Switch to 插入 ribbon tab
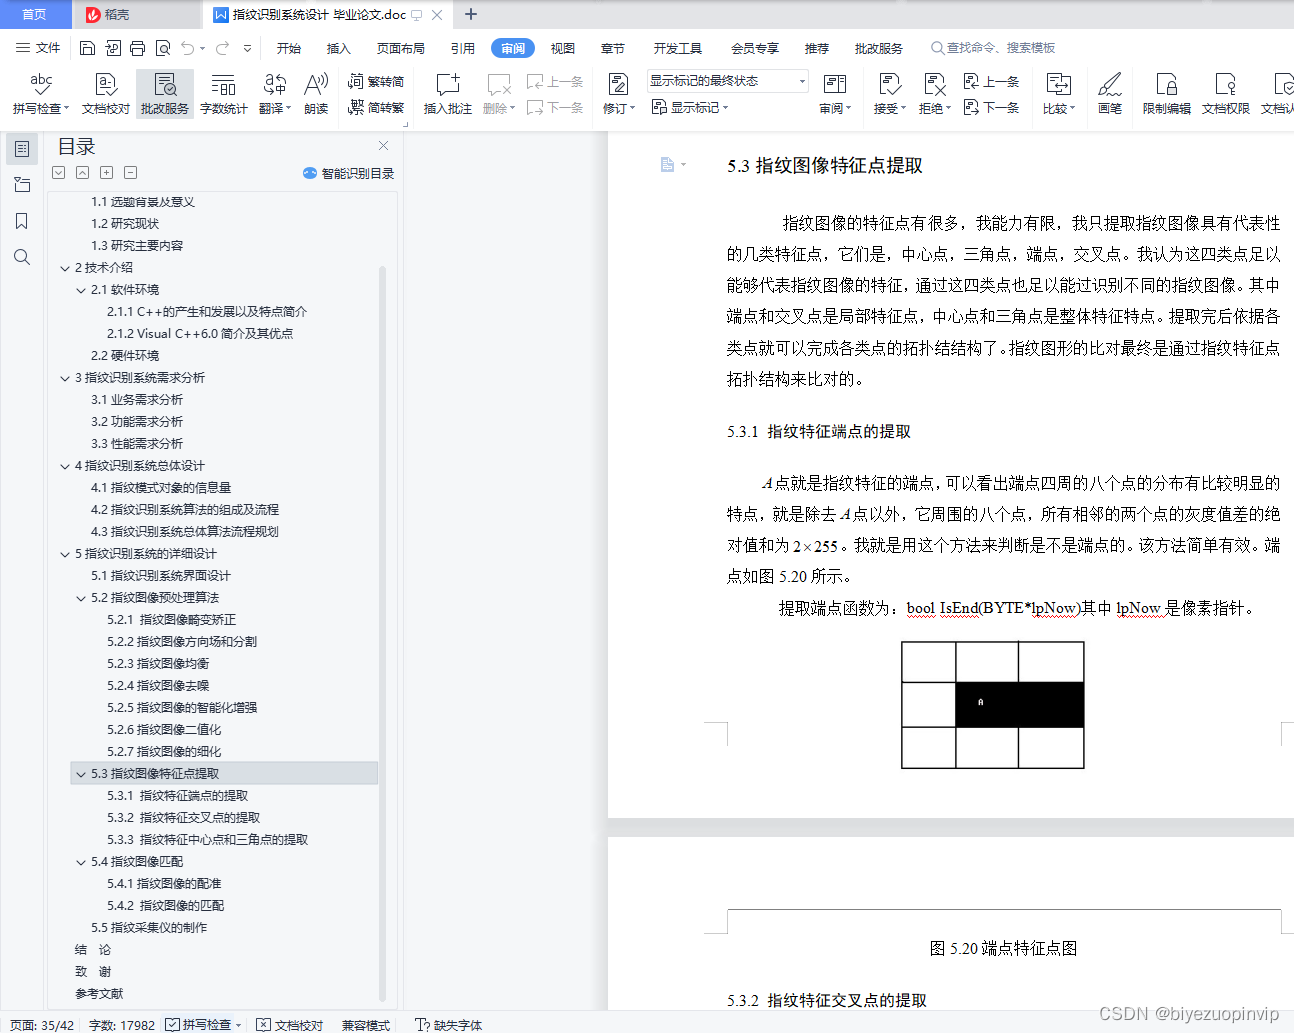Screen dimensions: 1294x1033 tap(339, 48)
